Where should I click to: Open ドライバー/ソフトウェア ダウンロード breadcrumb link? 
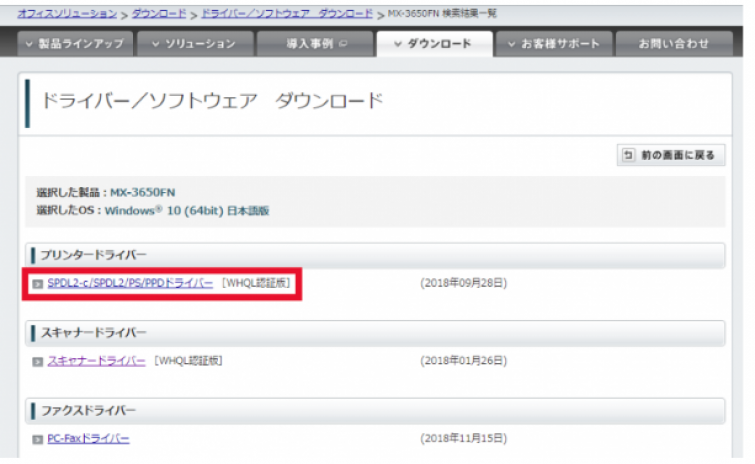(x=287, y=13)
